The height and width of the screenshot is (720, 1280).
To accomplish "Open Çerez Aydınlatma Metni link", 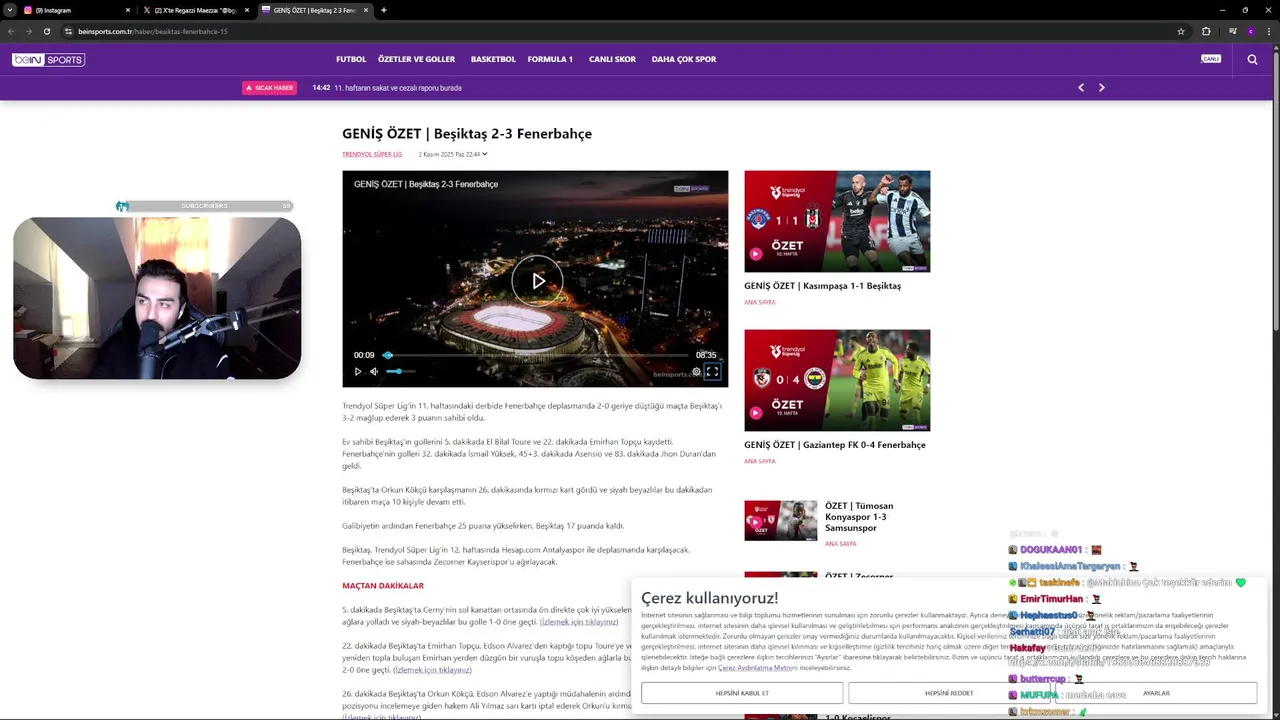I will coord(756,667).
